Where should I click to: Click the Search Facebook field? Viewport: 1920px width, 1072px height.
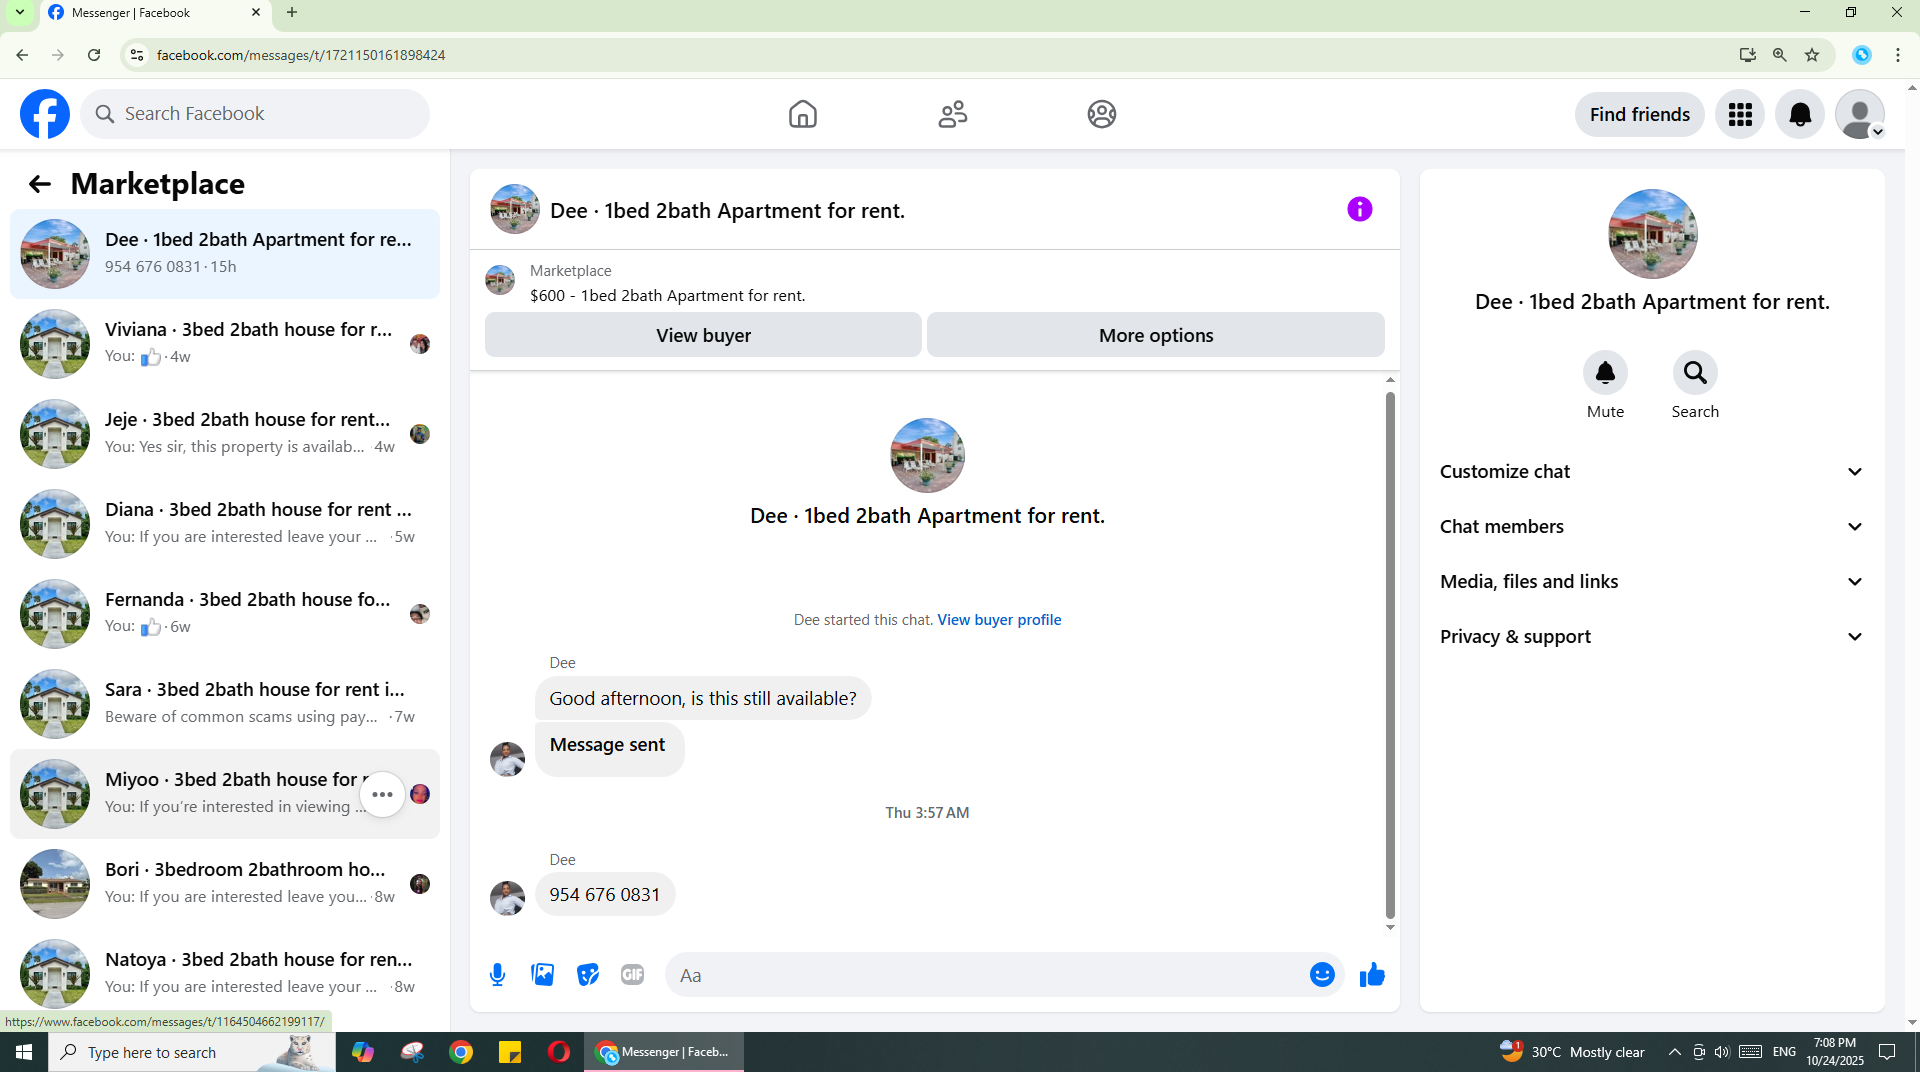coord(255,114)
